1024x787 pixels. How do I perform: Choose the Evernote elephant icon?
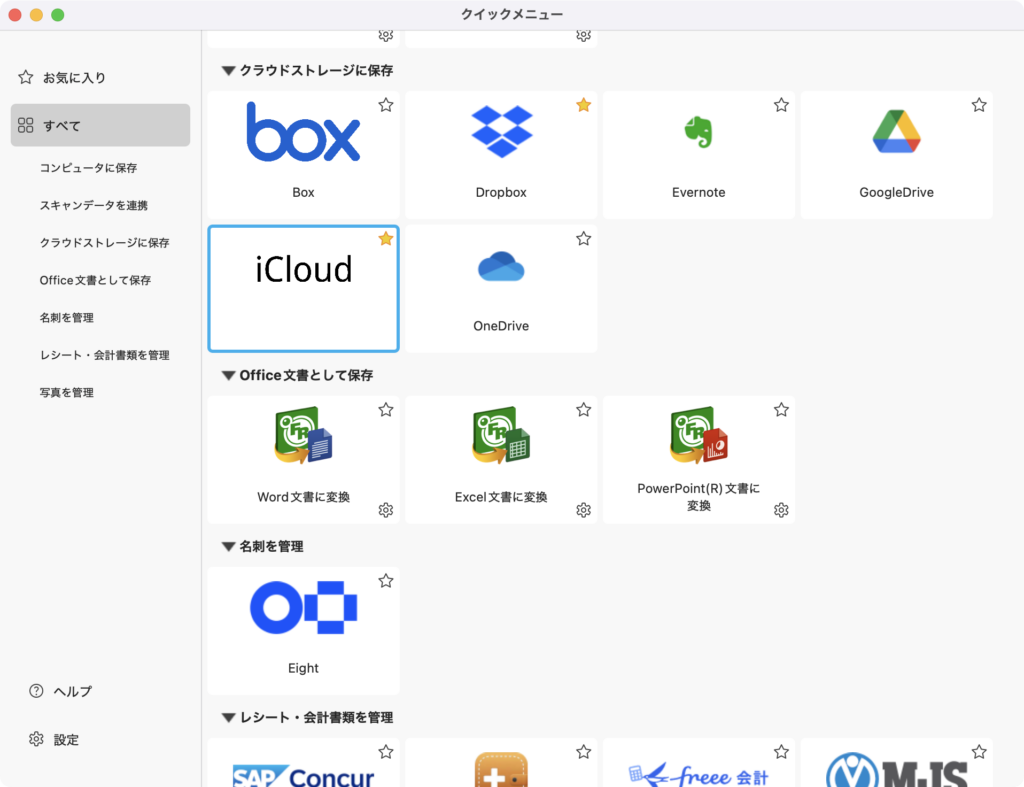tap(698, 132)
